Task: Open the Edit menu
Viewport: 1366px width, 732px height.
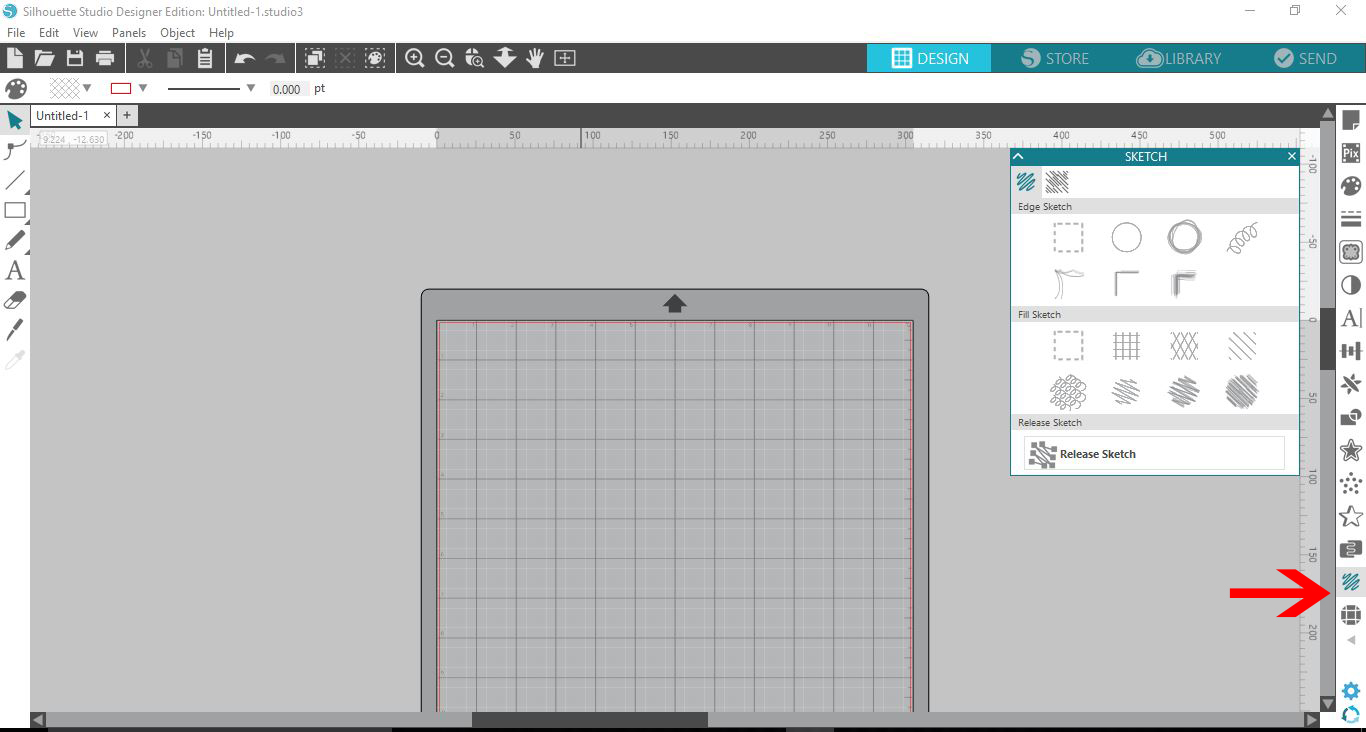Action: 49,33
